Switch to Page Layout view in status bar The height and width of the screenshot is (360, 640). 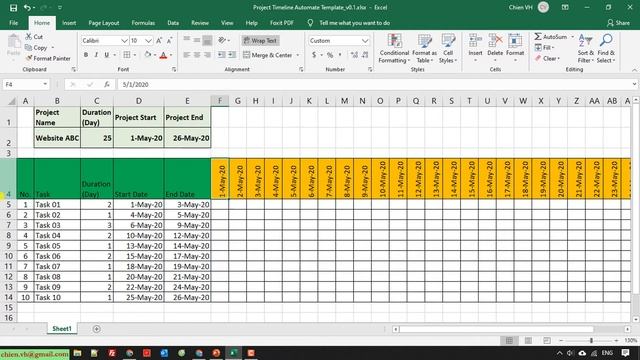pyautogui.click(x=528, y=340)
